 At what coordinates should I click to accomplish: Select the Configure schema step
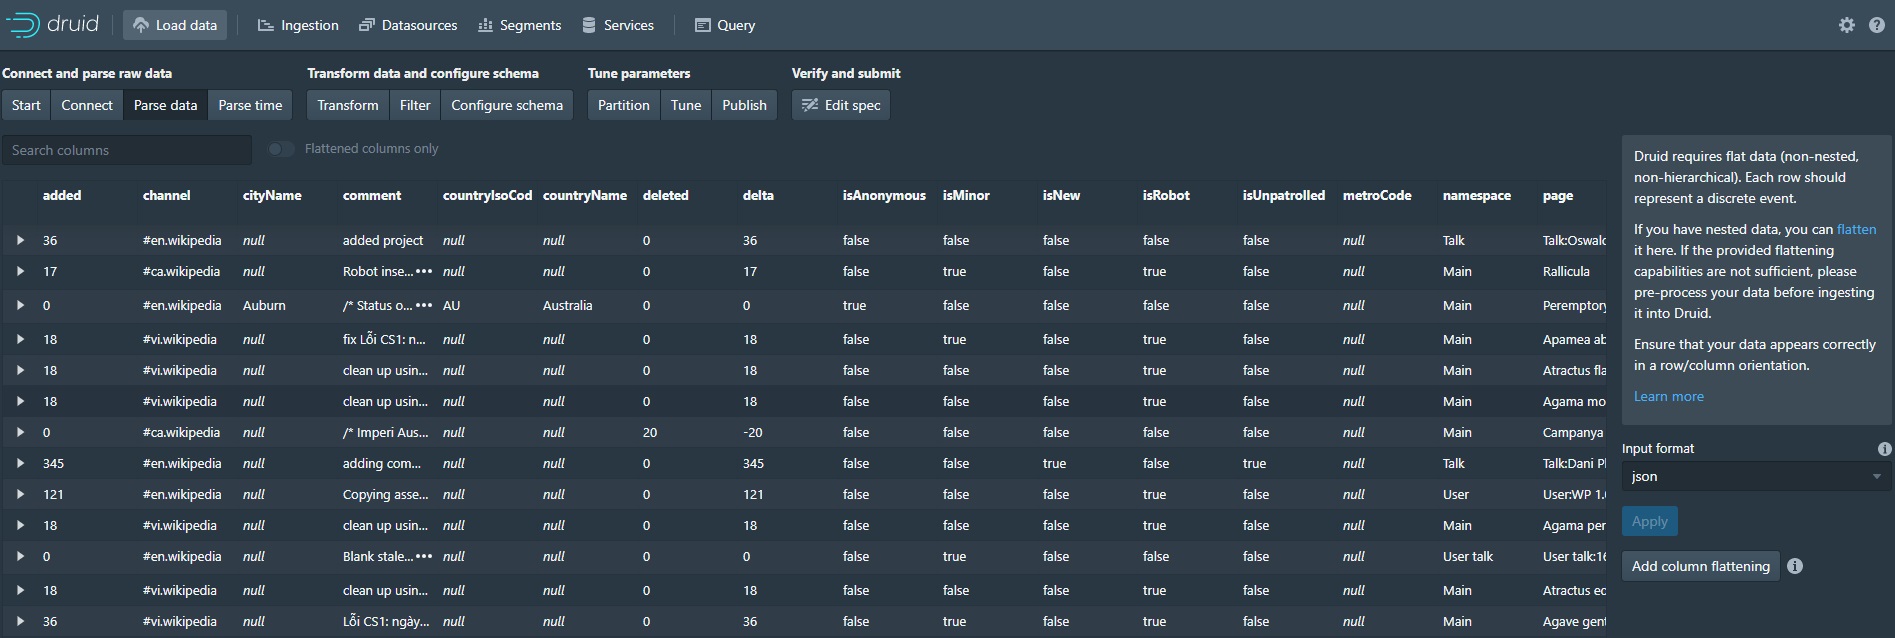[506, 105]
